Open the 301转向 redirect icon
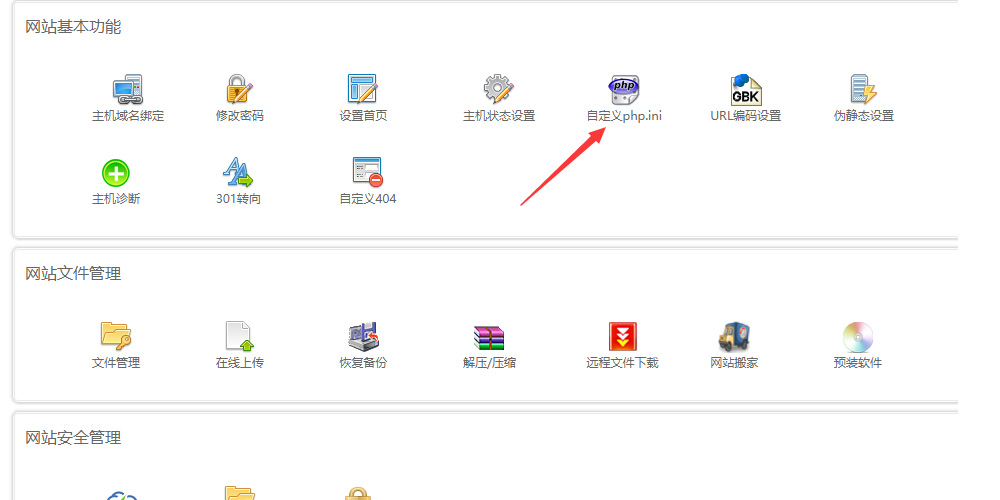 [x=238, y=173]
